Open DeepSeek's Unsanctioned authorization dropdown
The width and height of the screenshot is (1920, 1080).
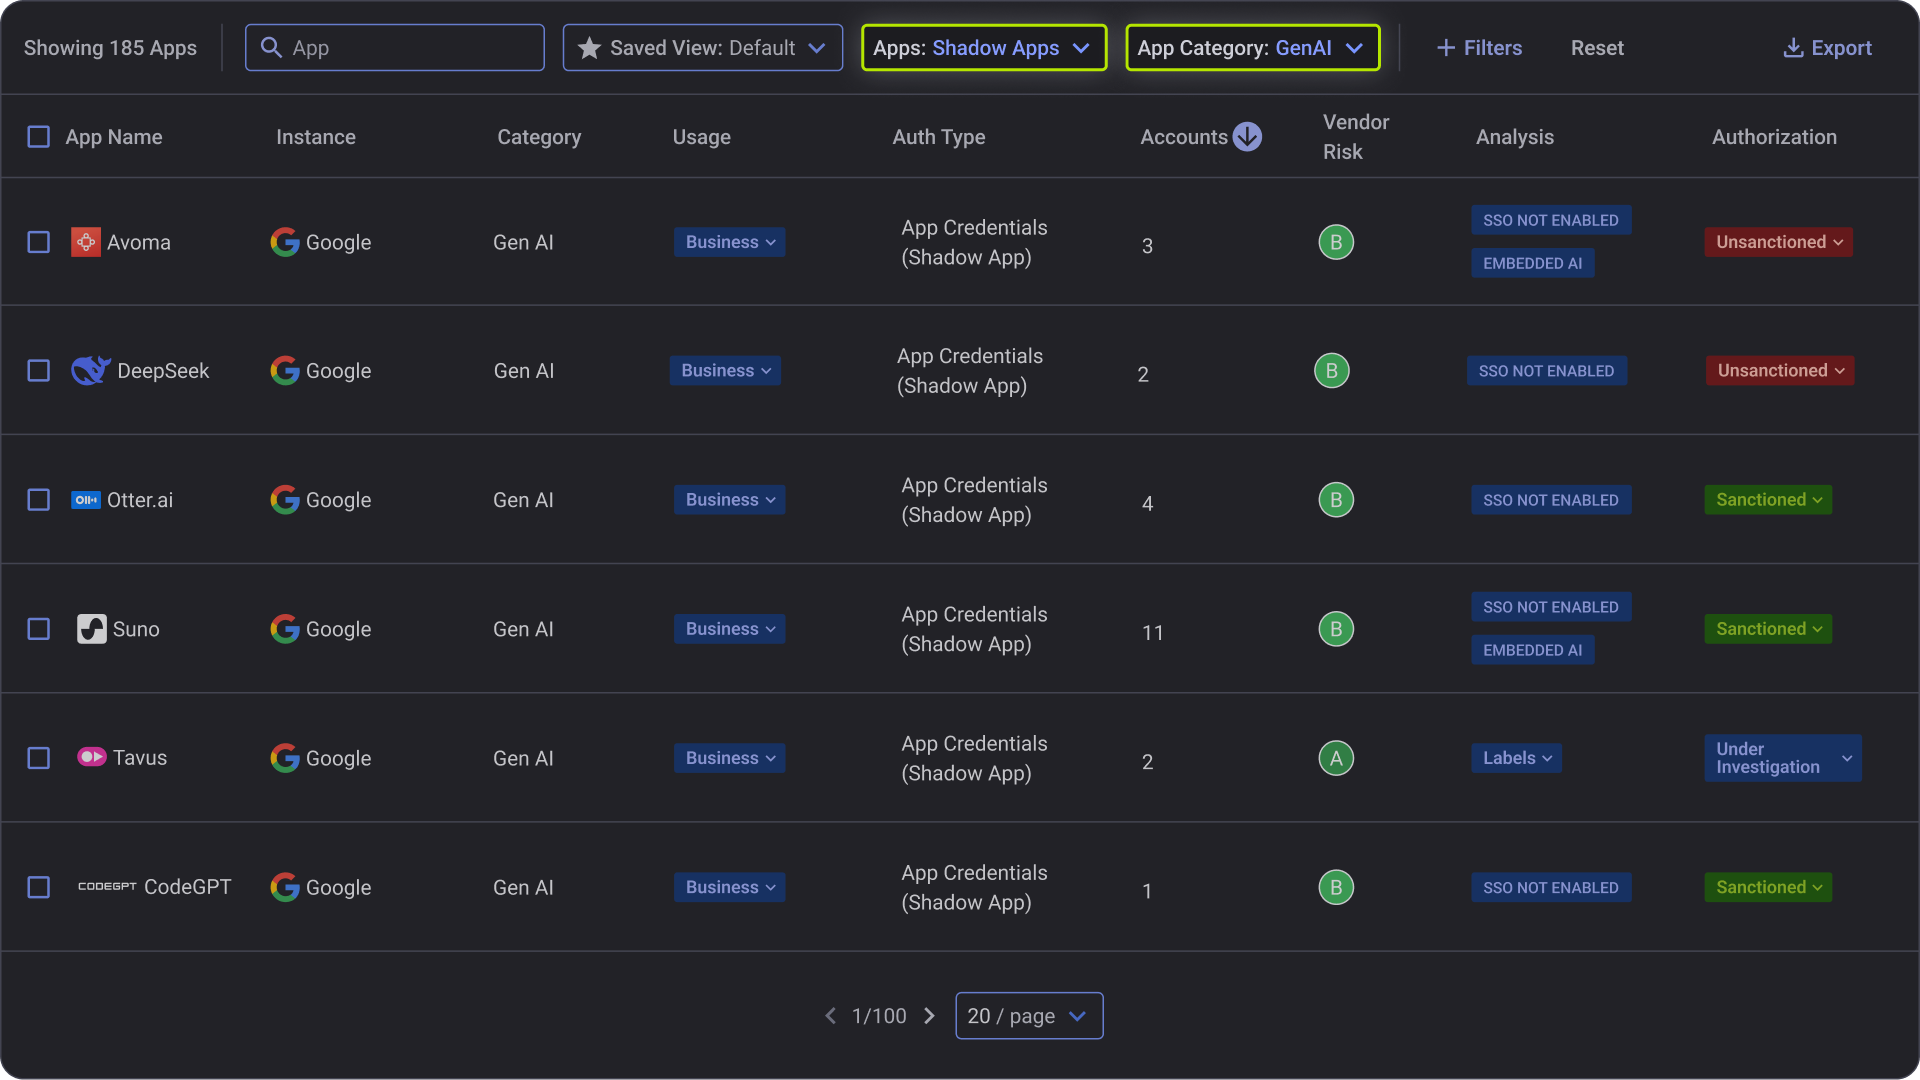tap(1780, 371)
